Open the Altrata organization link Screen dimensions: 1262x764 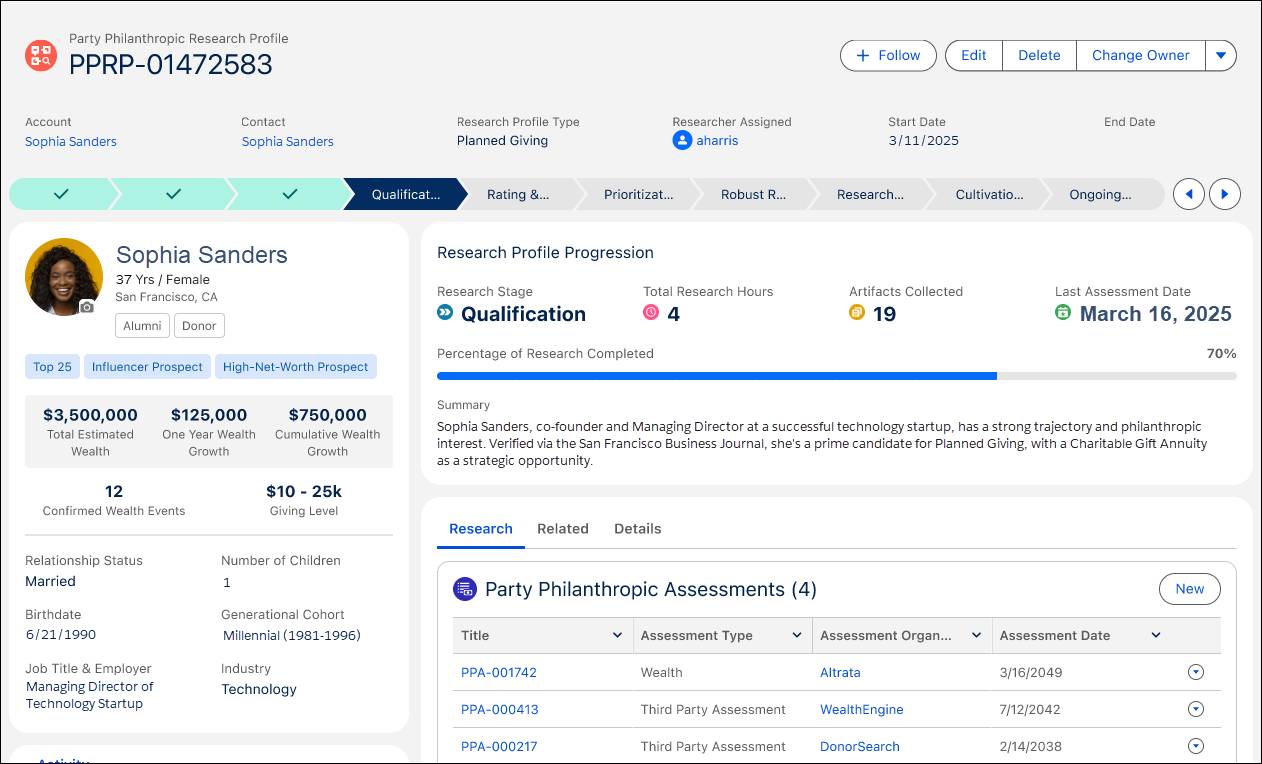tap(840, 672)
